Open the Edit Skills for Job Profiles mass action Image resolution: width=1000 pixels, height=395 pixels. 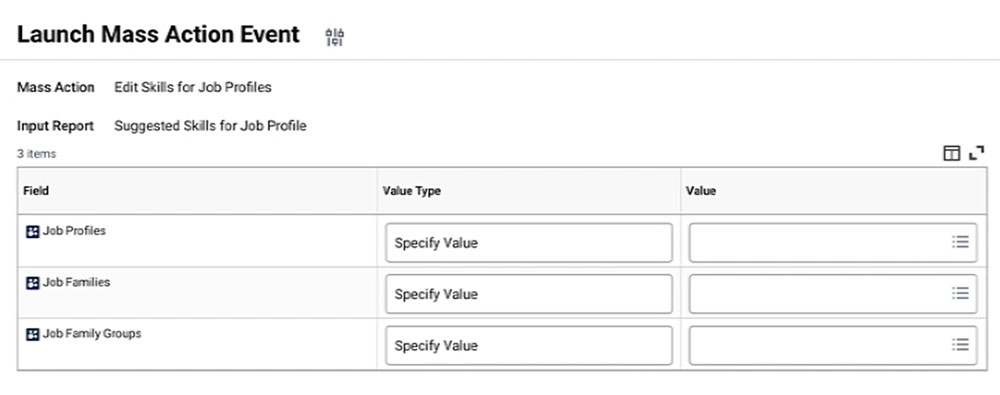(193, 87)
